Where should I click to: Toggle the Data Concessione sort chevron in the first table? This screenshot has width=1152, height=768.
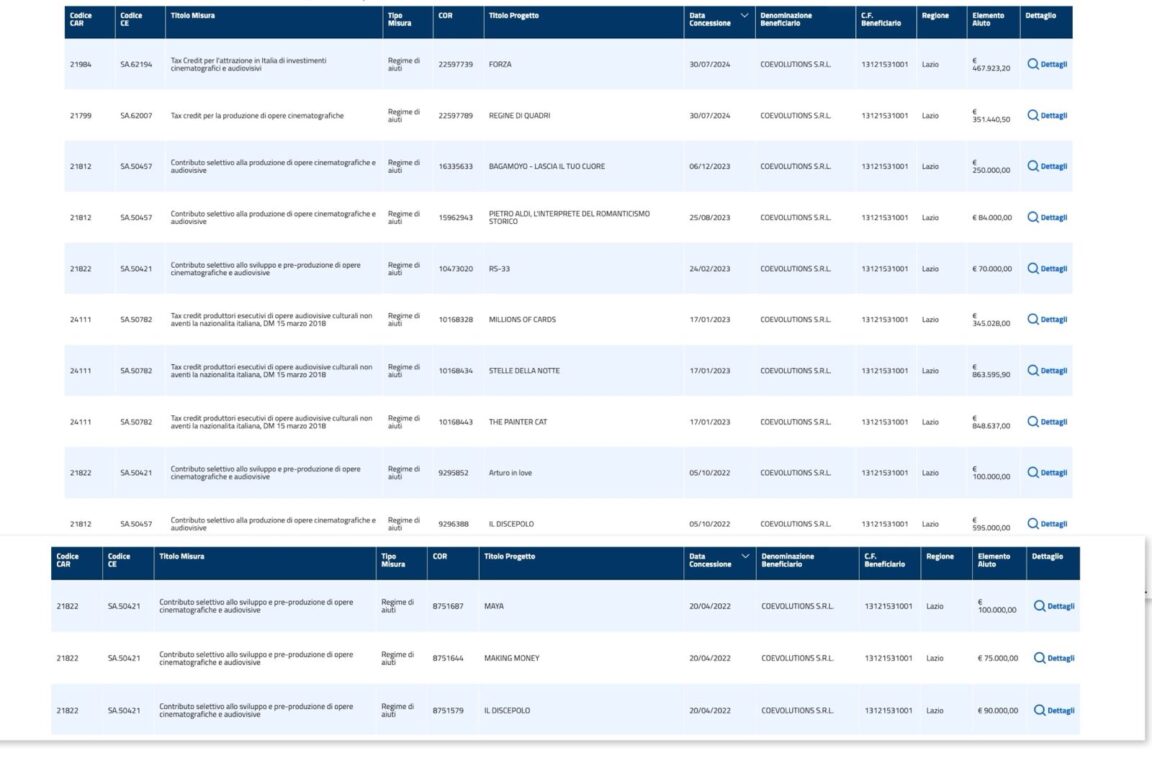pos(744,15)
